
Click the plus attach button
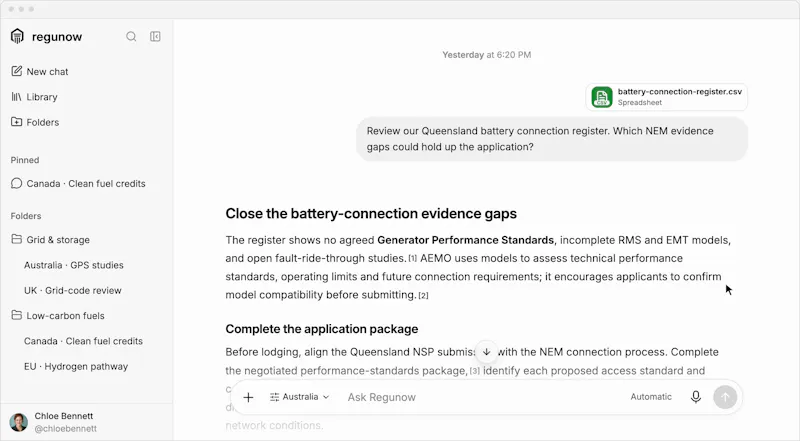(x=248, y=397)
